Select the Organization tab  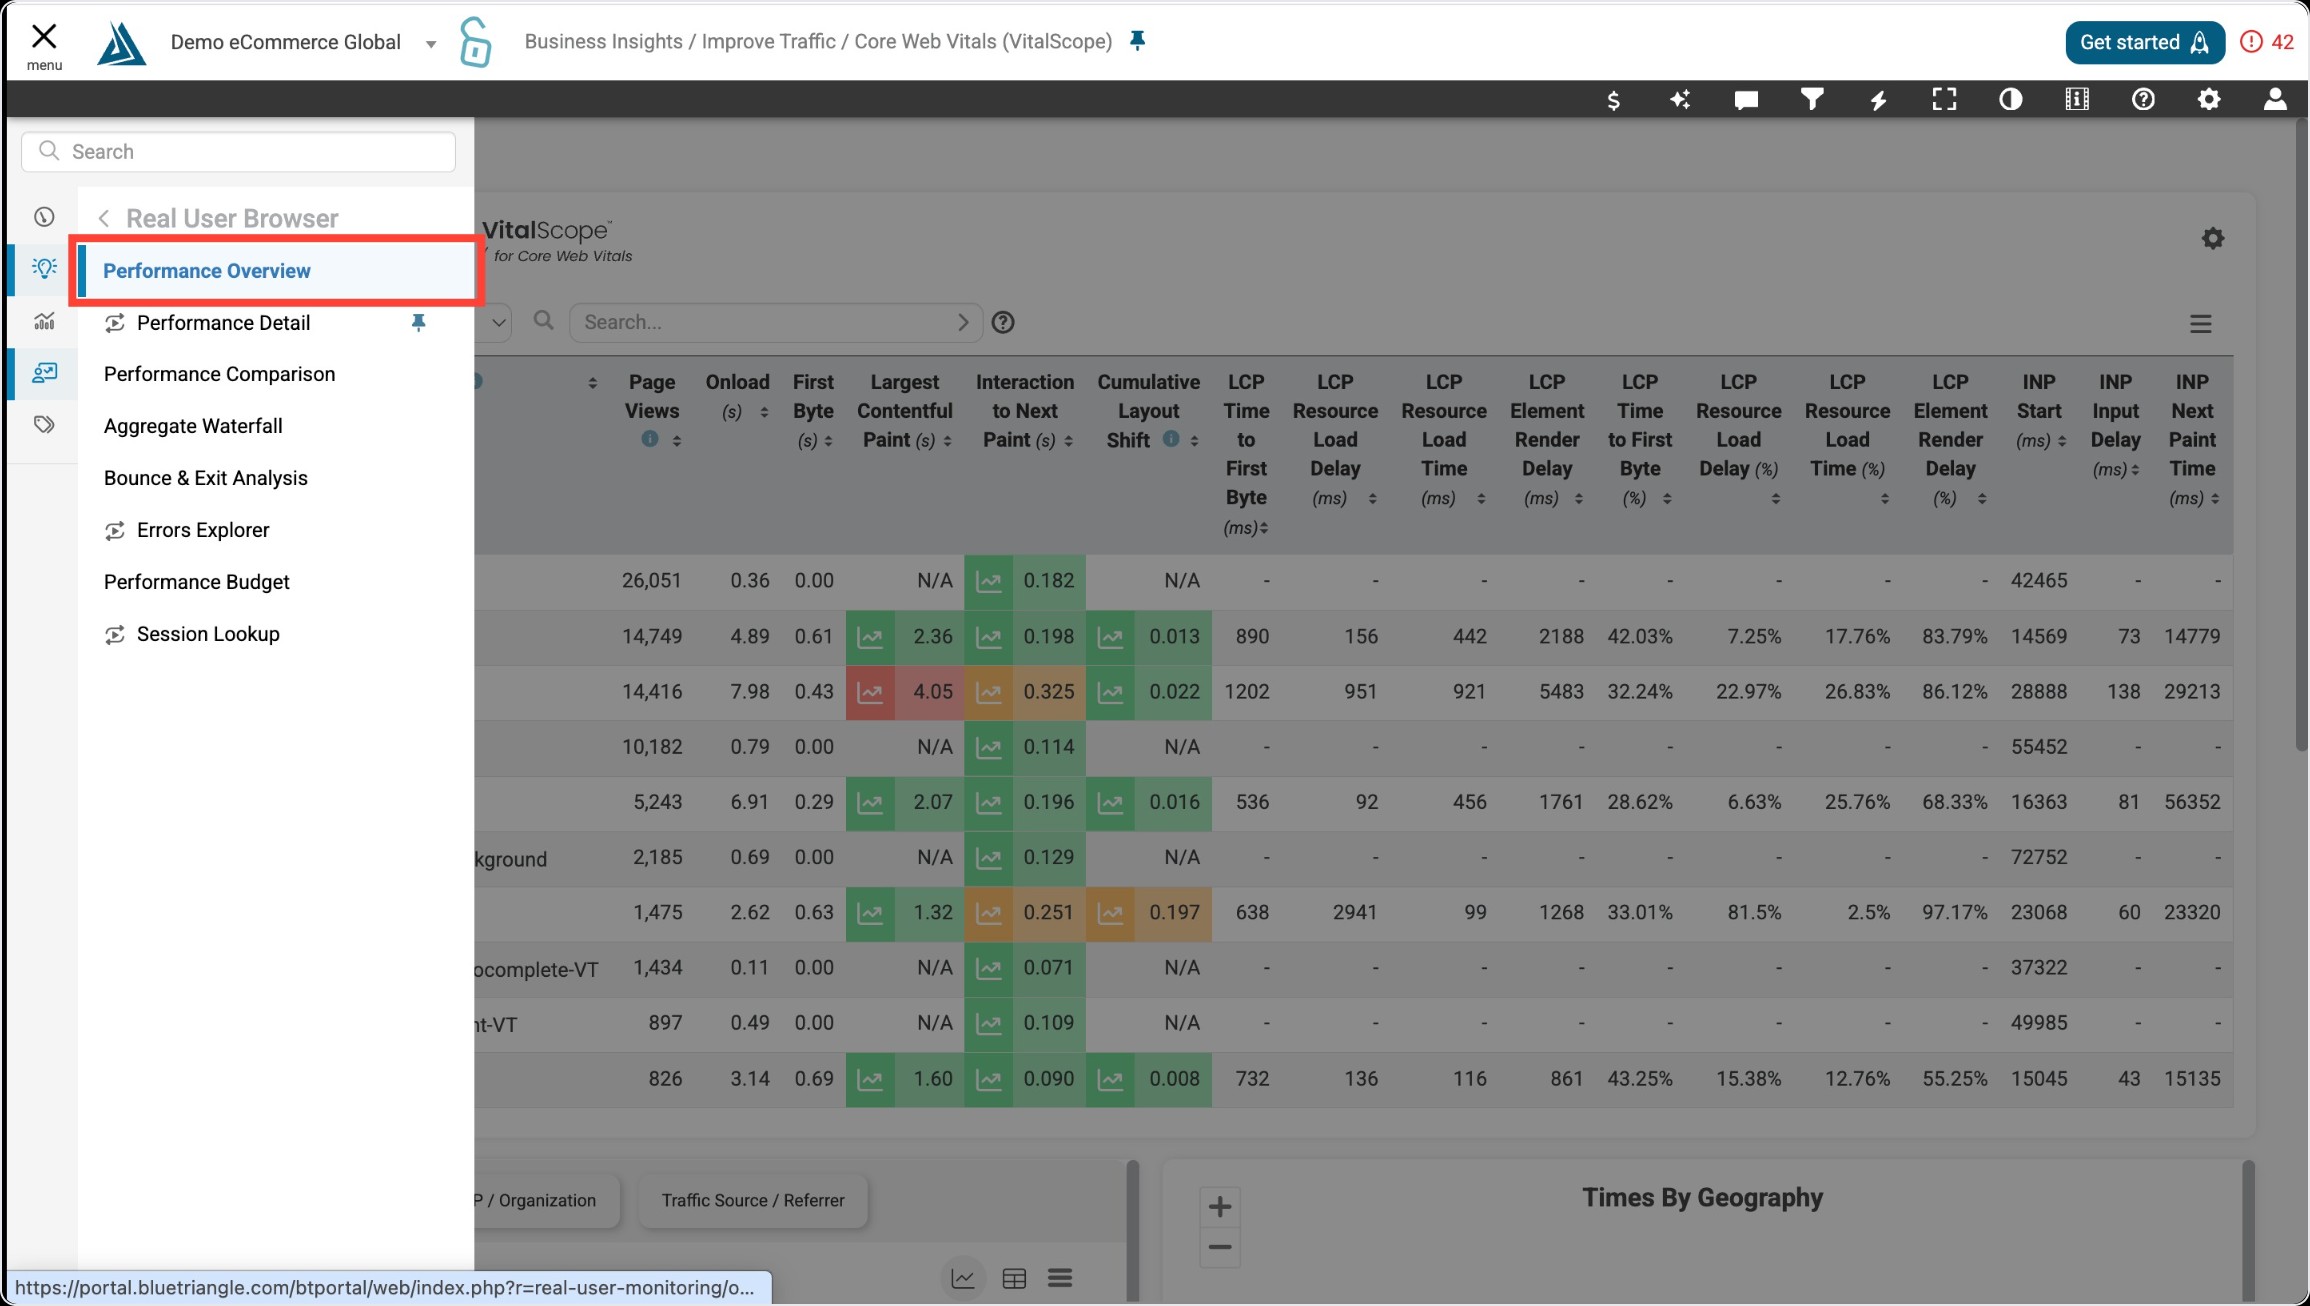(546, 1200)
